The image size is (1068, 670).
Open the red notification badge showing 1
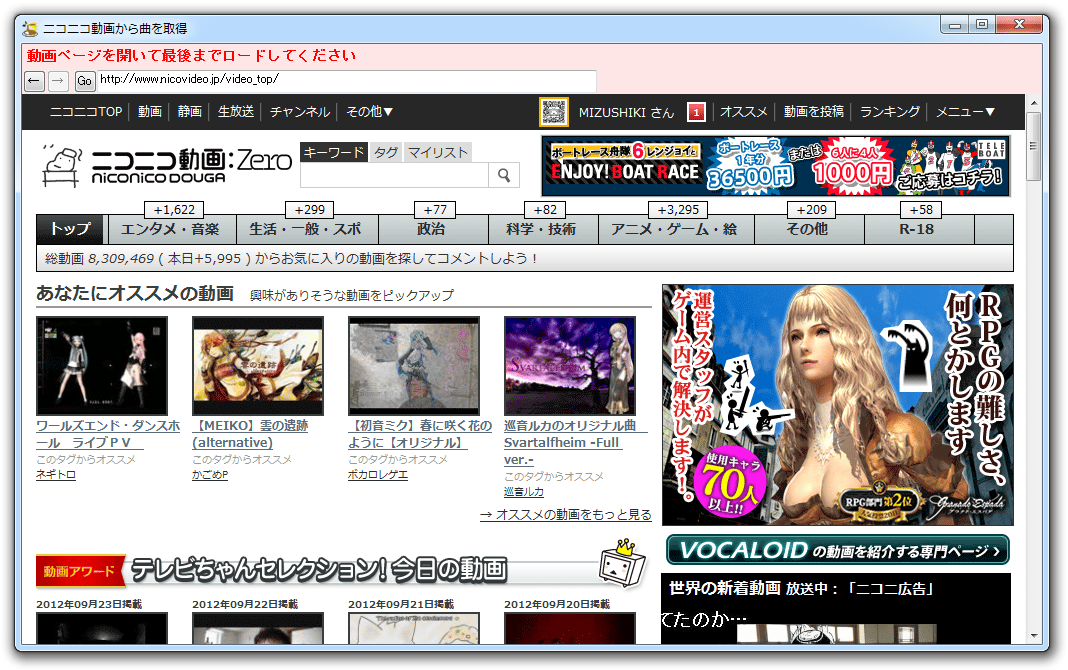(x=696, y=112)
